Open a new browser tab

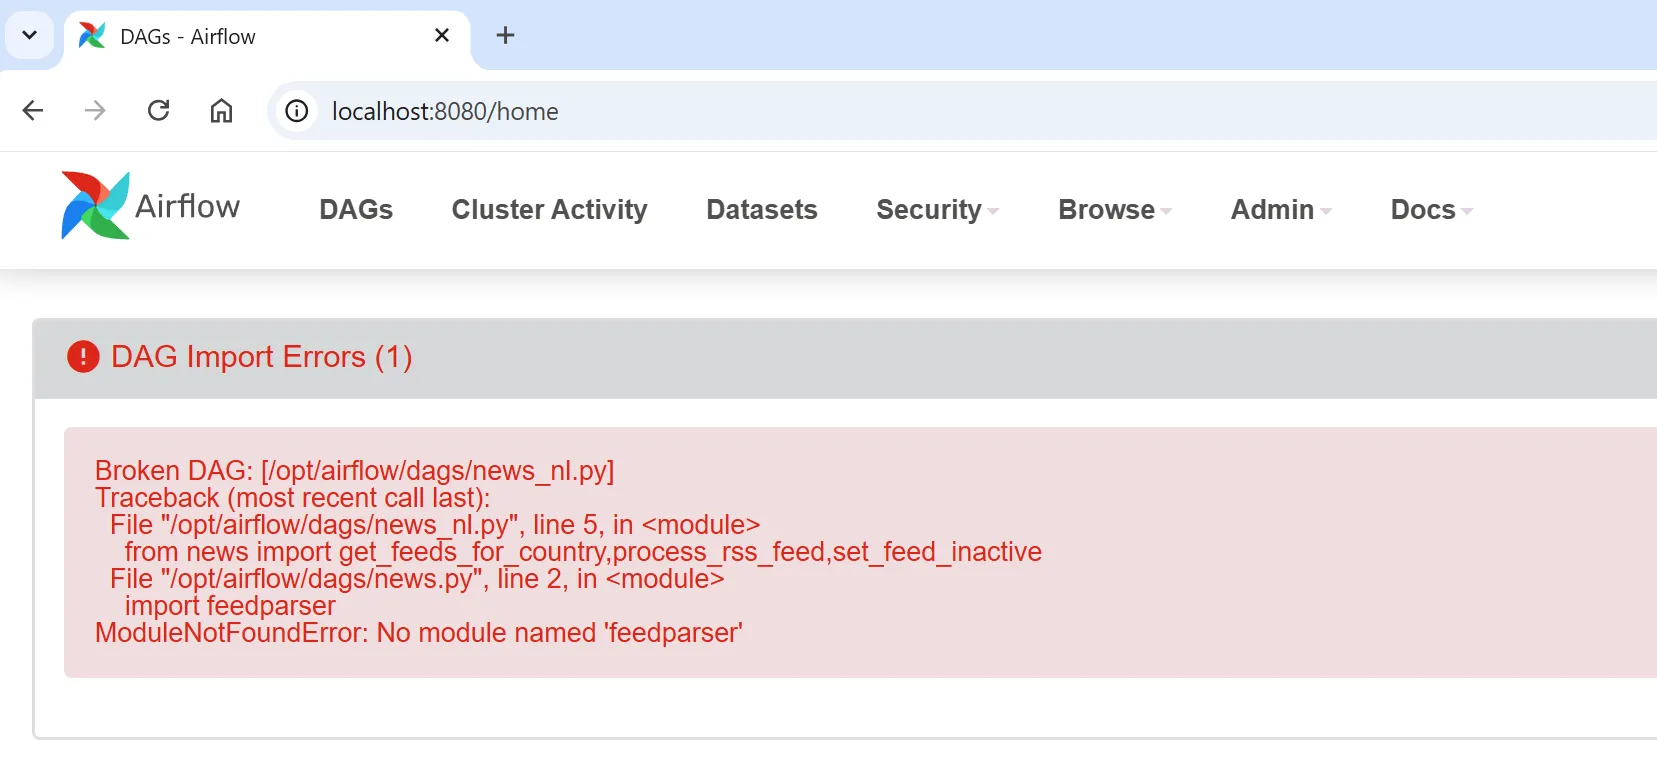tap(505, 36)
